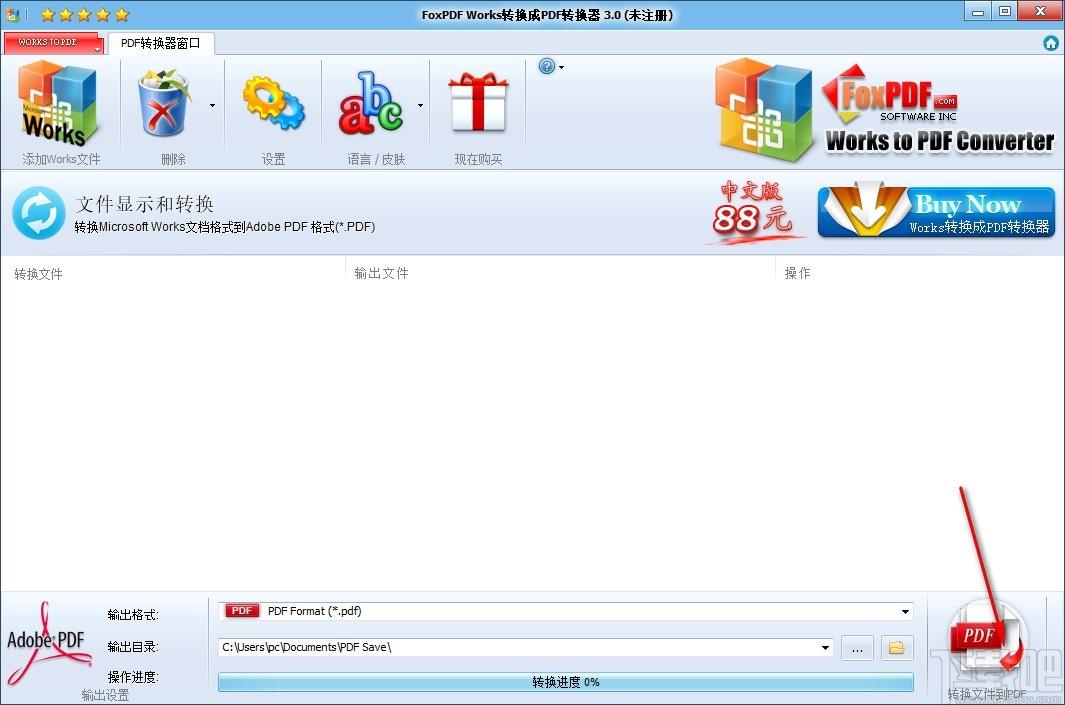Open the red WORKS TO PDF menu tab
Screen dimensions: 1065x705
click(54, 43)
